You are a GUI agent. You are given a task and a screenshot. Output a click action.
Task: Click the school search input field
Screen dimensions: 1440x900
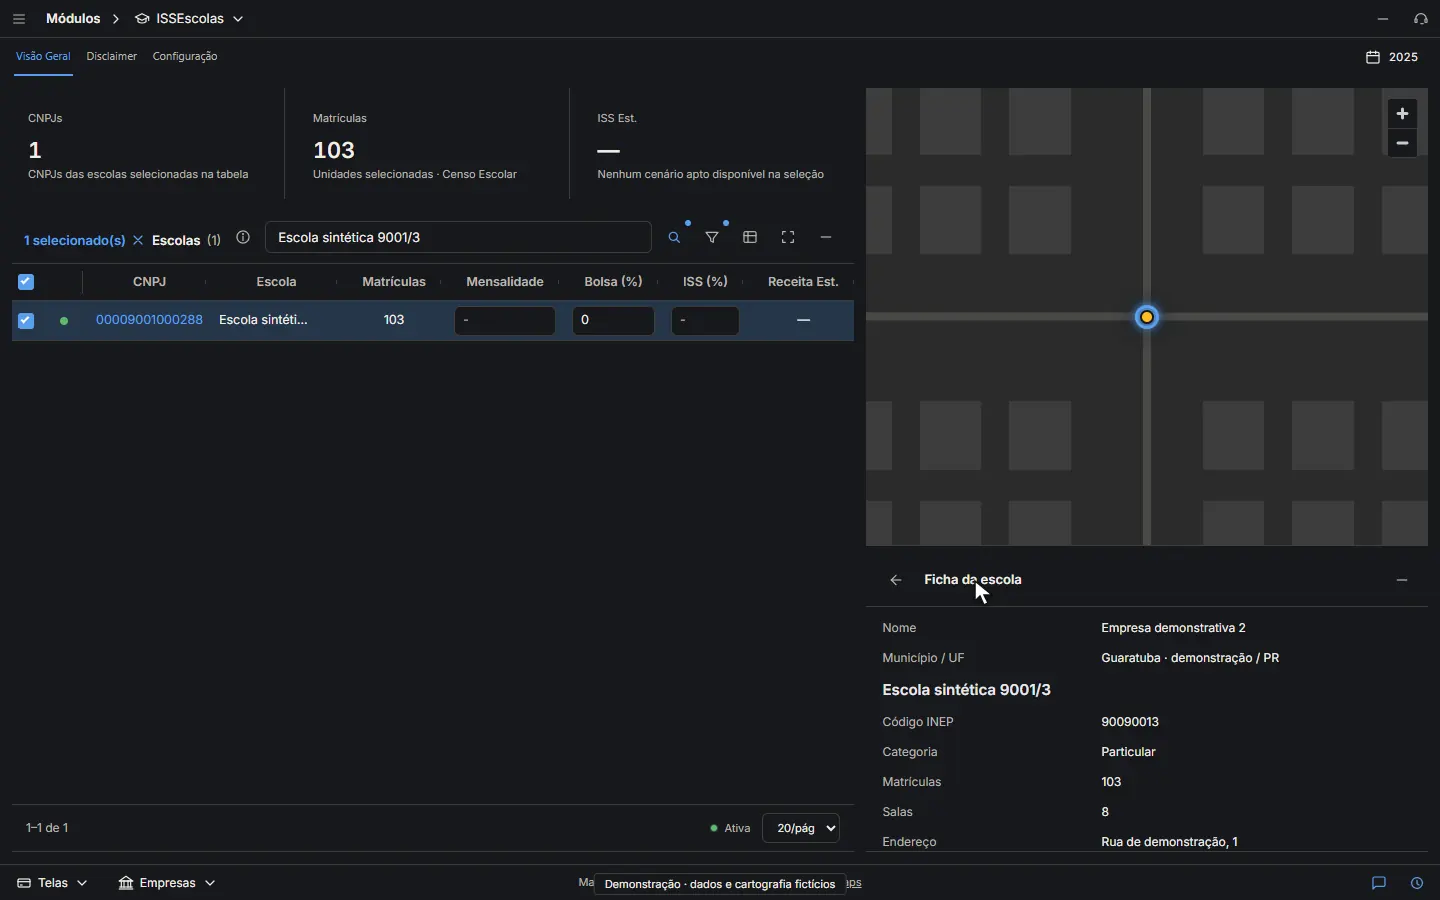click(x=459, y=238)
